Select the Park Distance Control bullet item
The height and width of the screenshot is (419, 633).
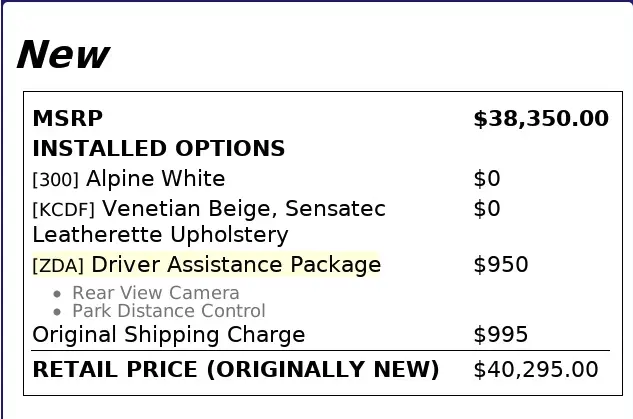[x=168, y=311]
